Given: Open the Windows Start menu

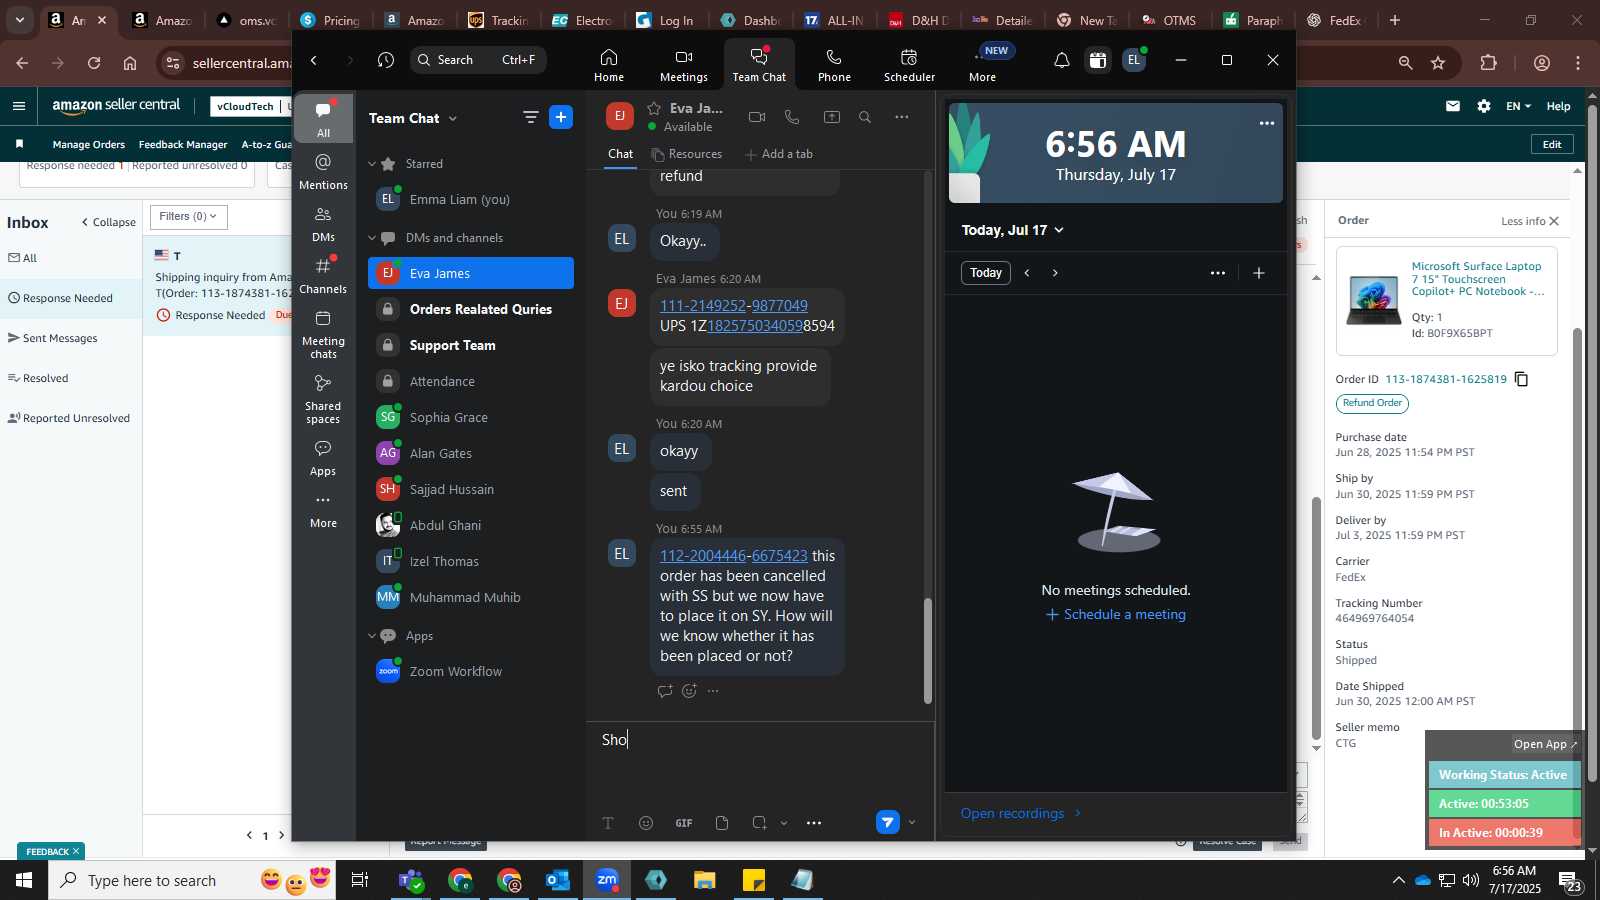Looking at the screenshot, I should [x=24, y=880].
